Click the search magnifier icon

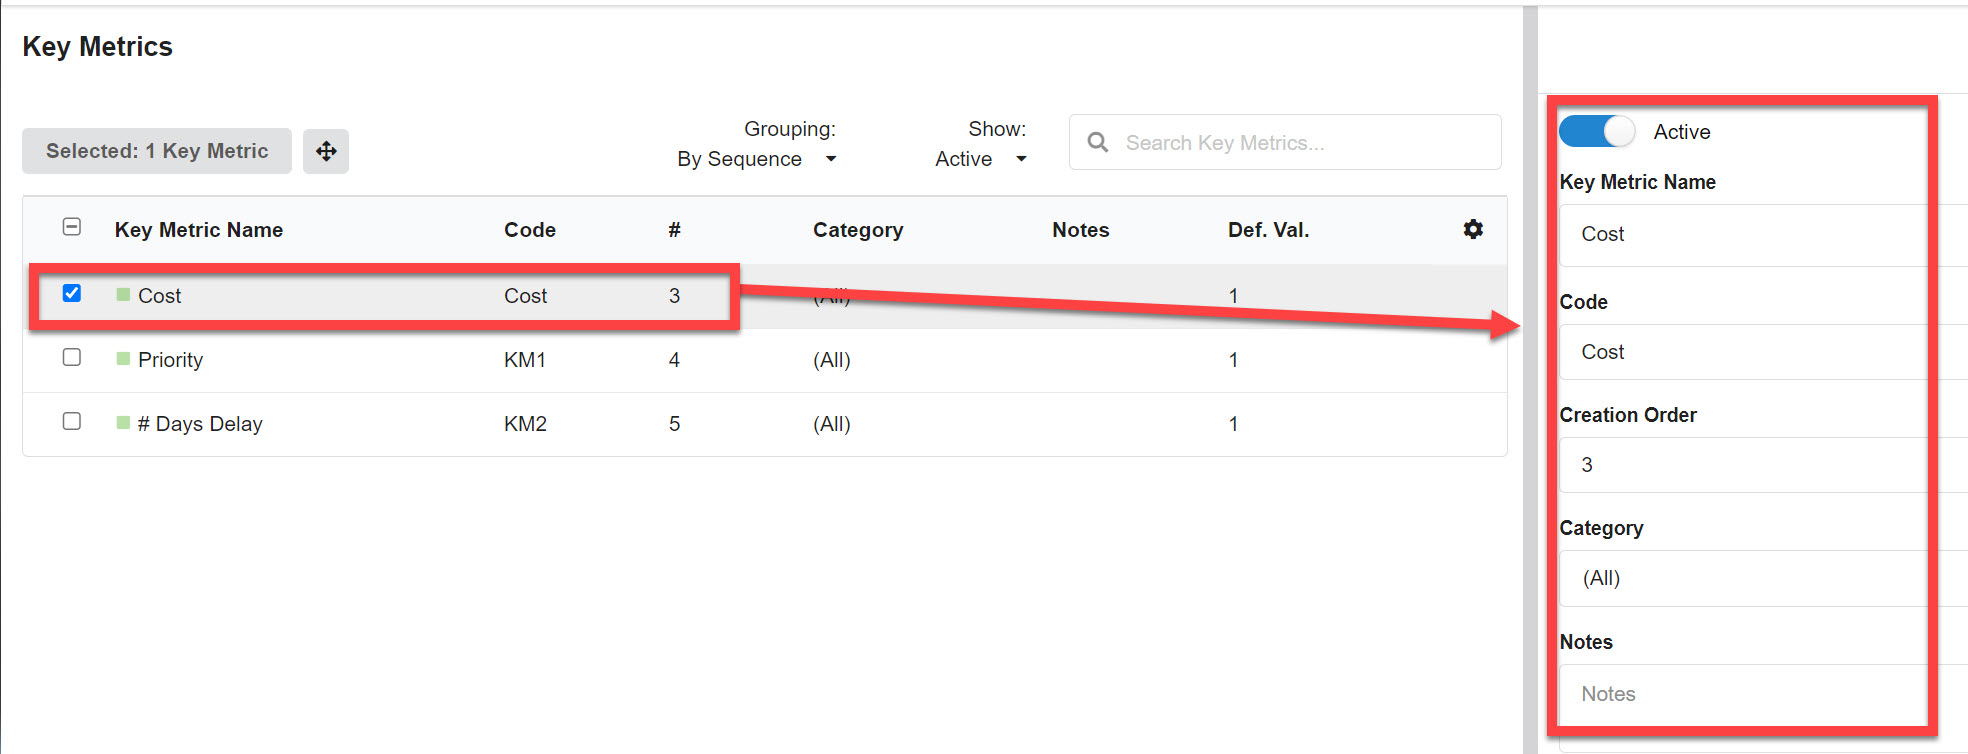tap(1098, 143)
